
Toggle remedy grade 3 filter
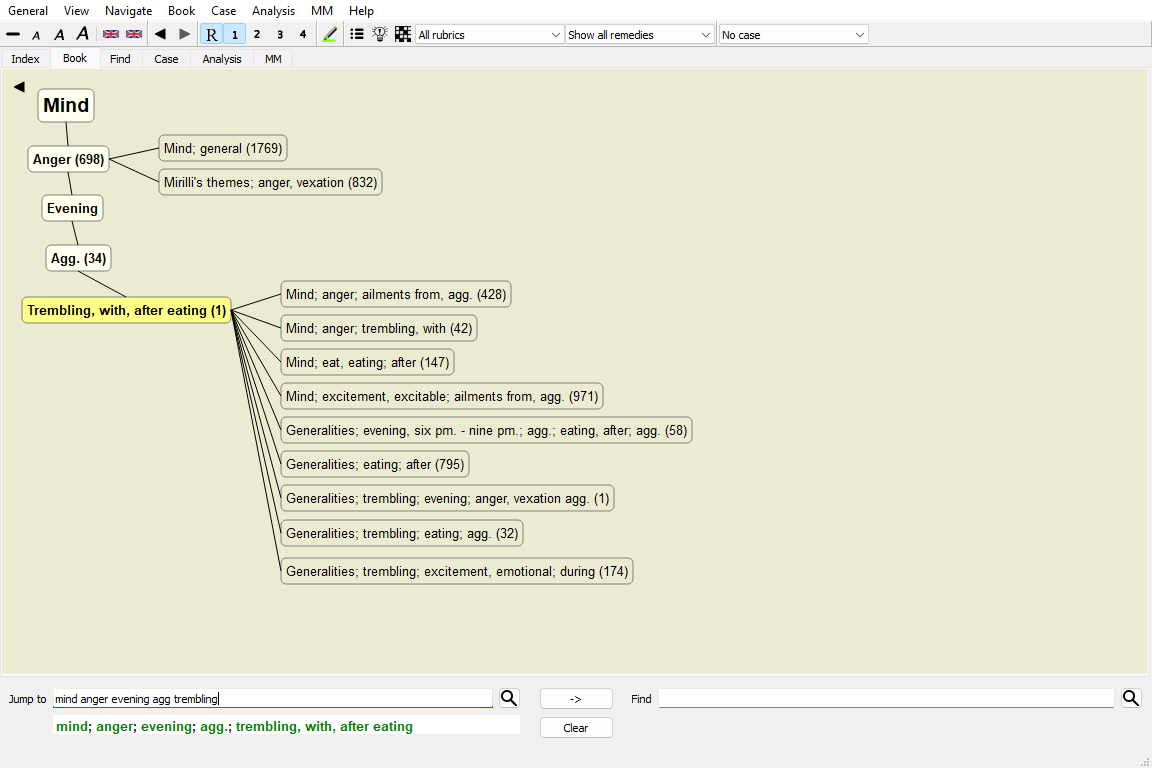[280, 35]
